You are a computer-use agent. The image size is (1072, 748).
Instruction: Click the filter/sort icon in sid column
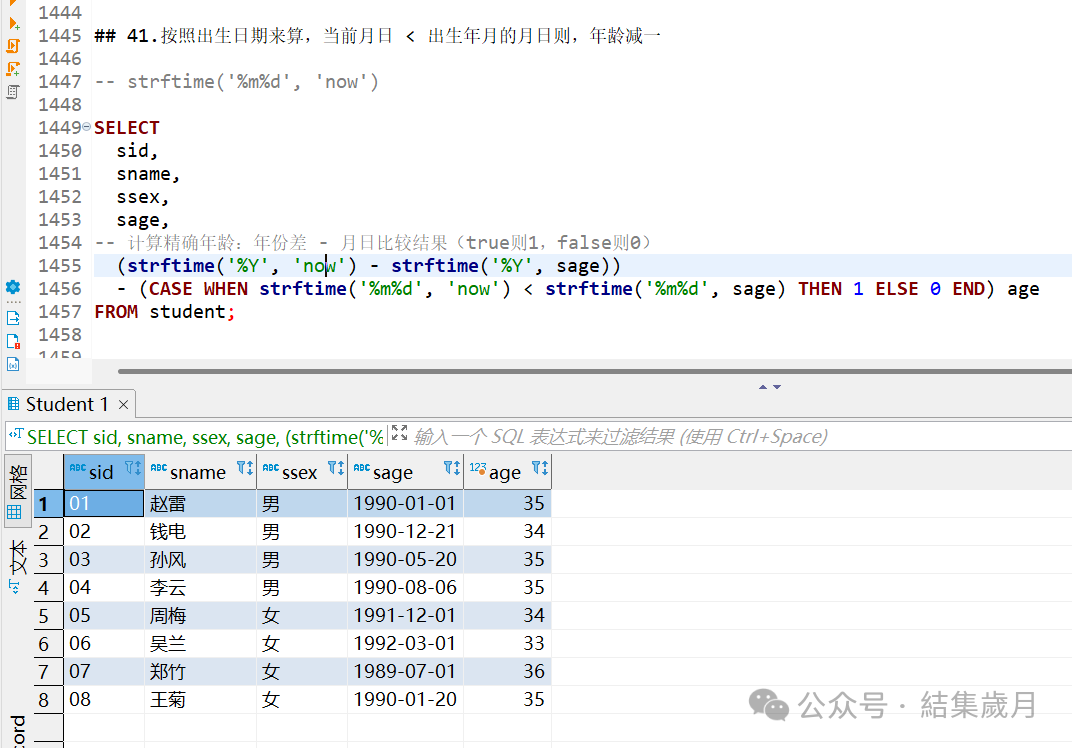click(x=133, y=468)
